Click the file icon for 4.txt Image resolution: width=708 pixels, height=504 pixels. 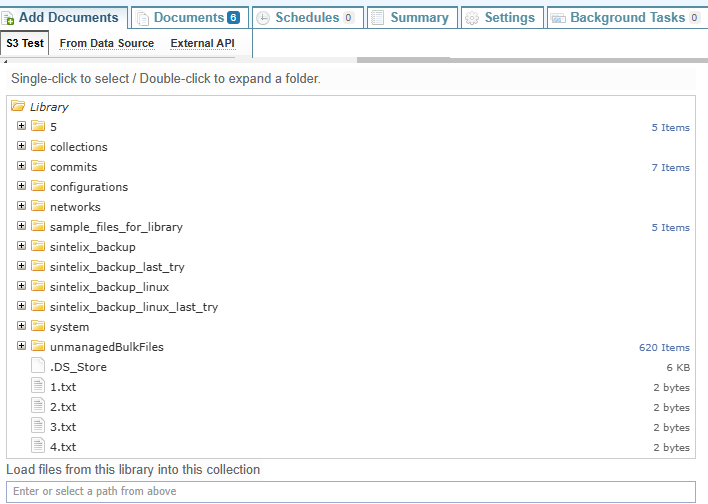(x=38, y=447)
